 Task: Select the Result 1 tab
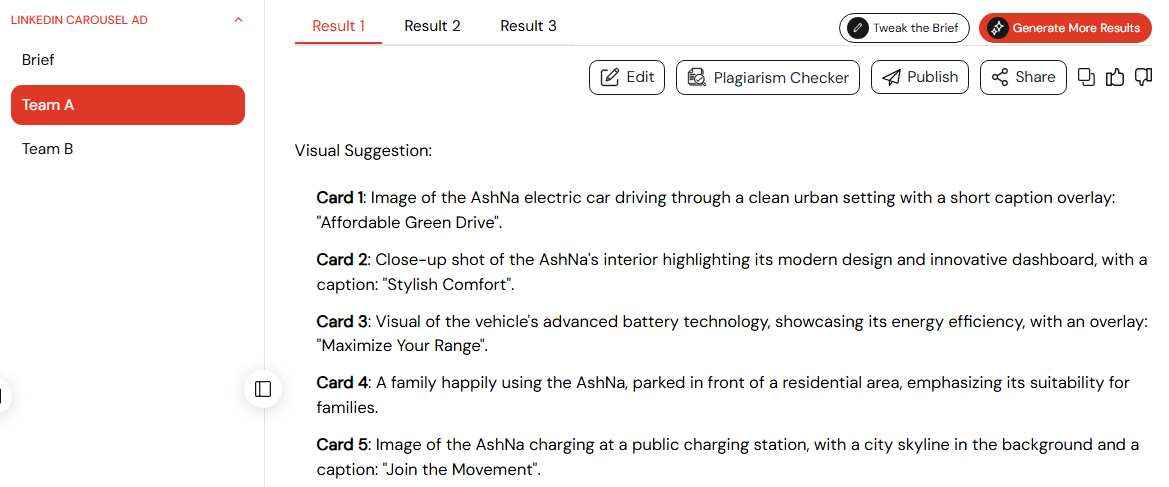coord(338,26)
